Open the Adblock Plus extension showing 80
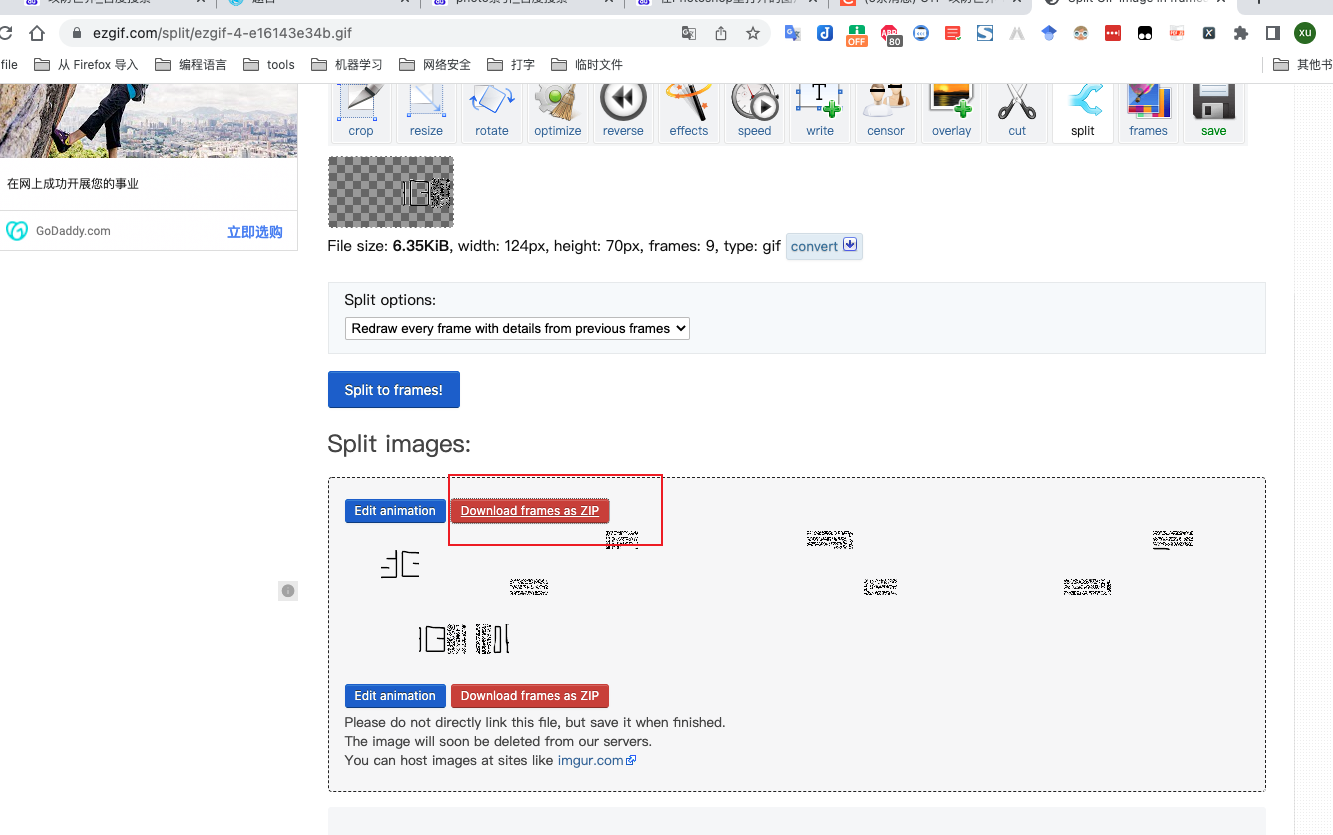 coord(889,35)
